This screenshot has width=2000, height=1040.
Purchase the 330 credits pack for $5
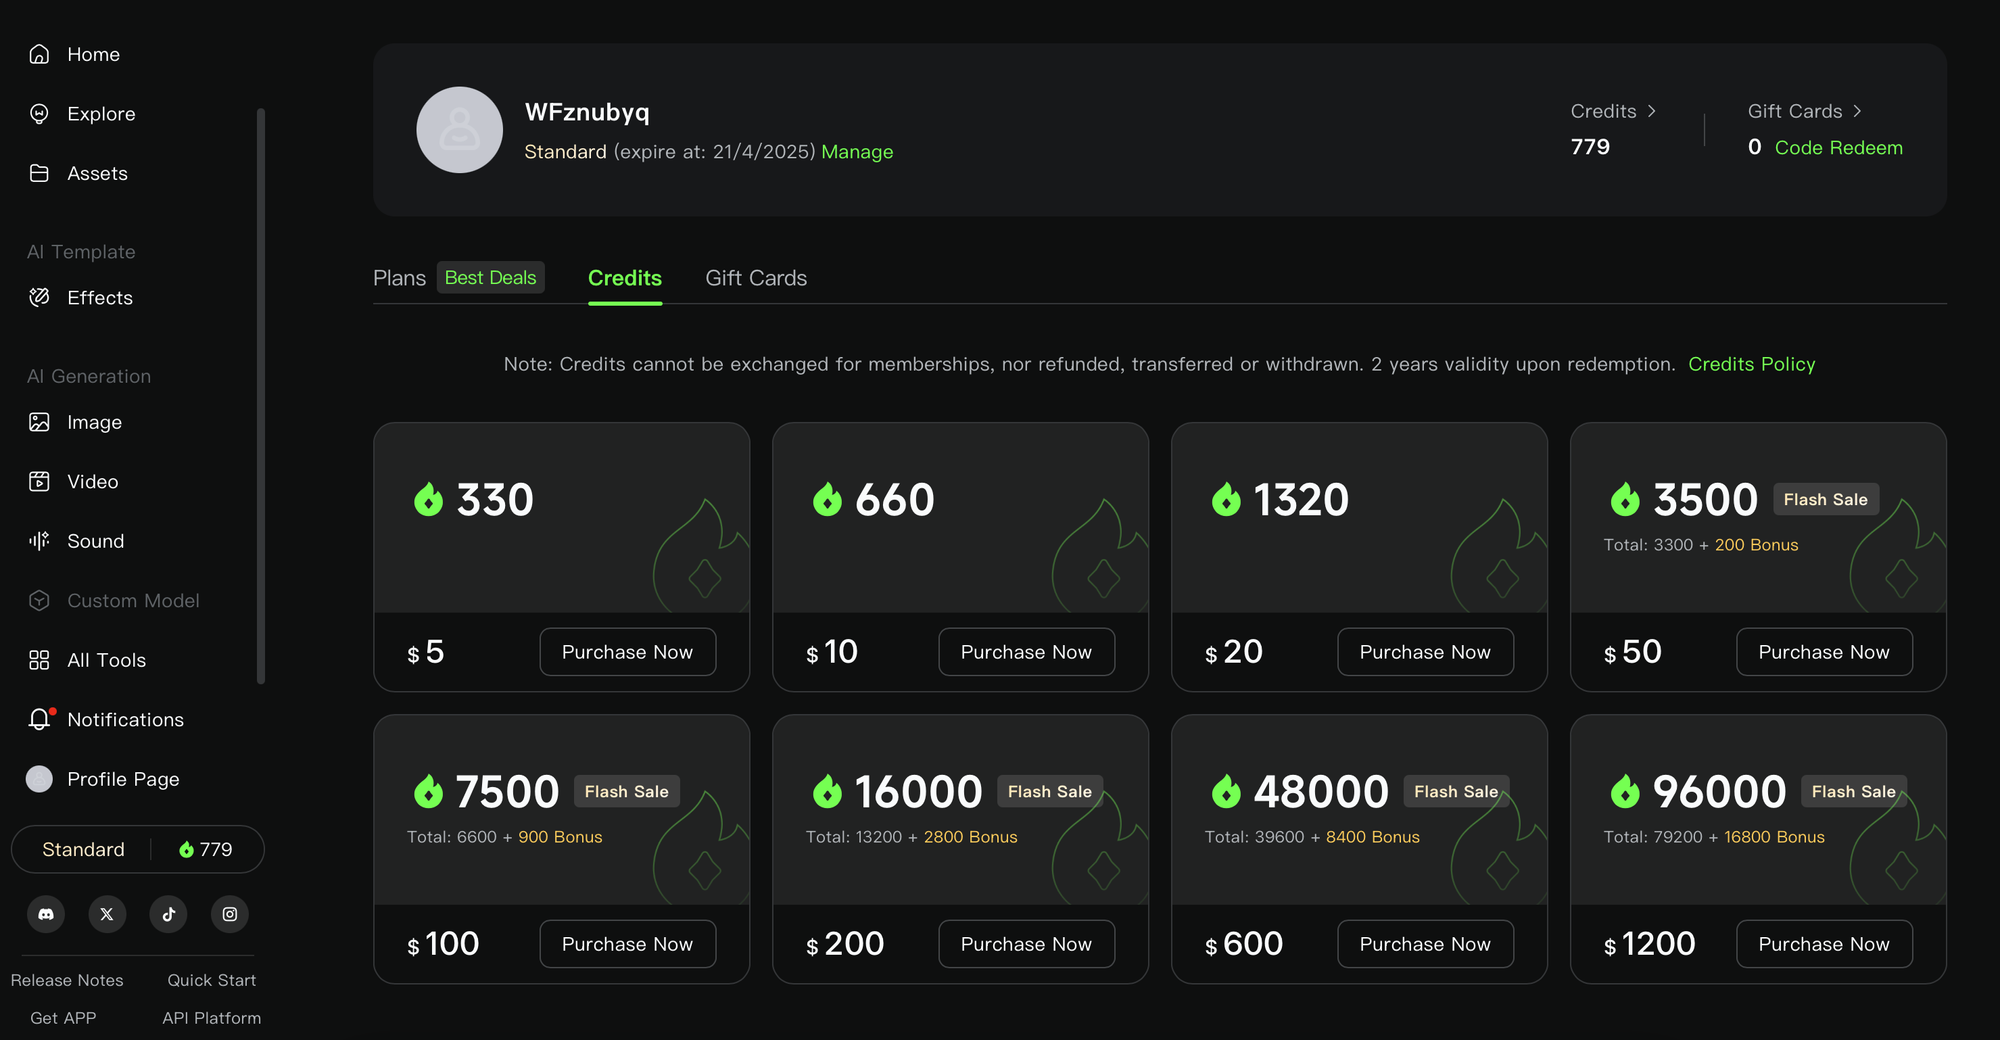627,652
